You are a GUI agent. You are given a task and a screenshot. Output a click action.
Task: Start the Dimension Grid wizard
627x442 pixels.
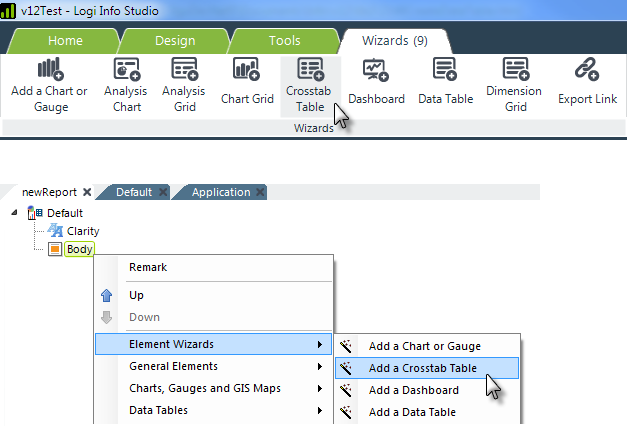(515, 86)
